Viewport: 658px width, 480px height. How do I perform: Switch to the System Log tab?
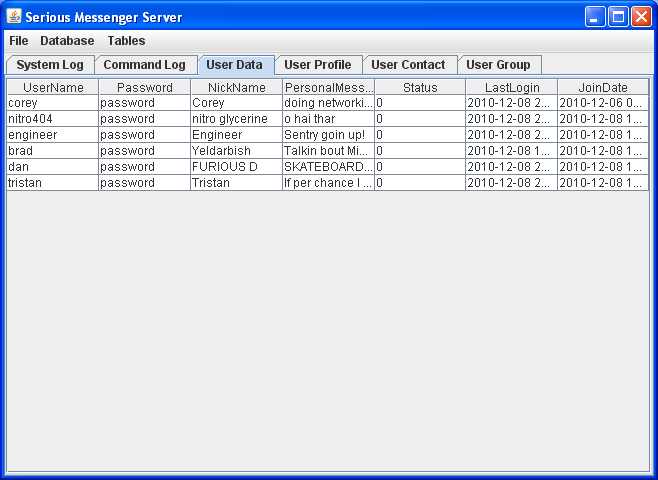click(50, 65)
